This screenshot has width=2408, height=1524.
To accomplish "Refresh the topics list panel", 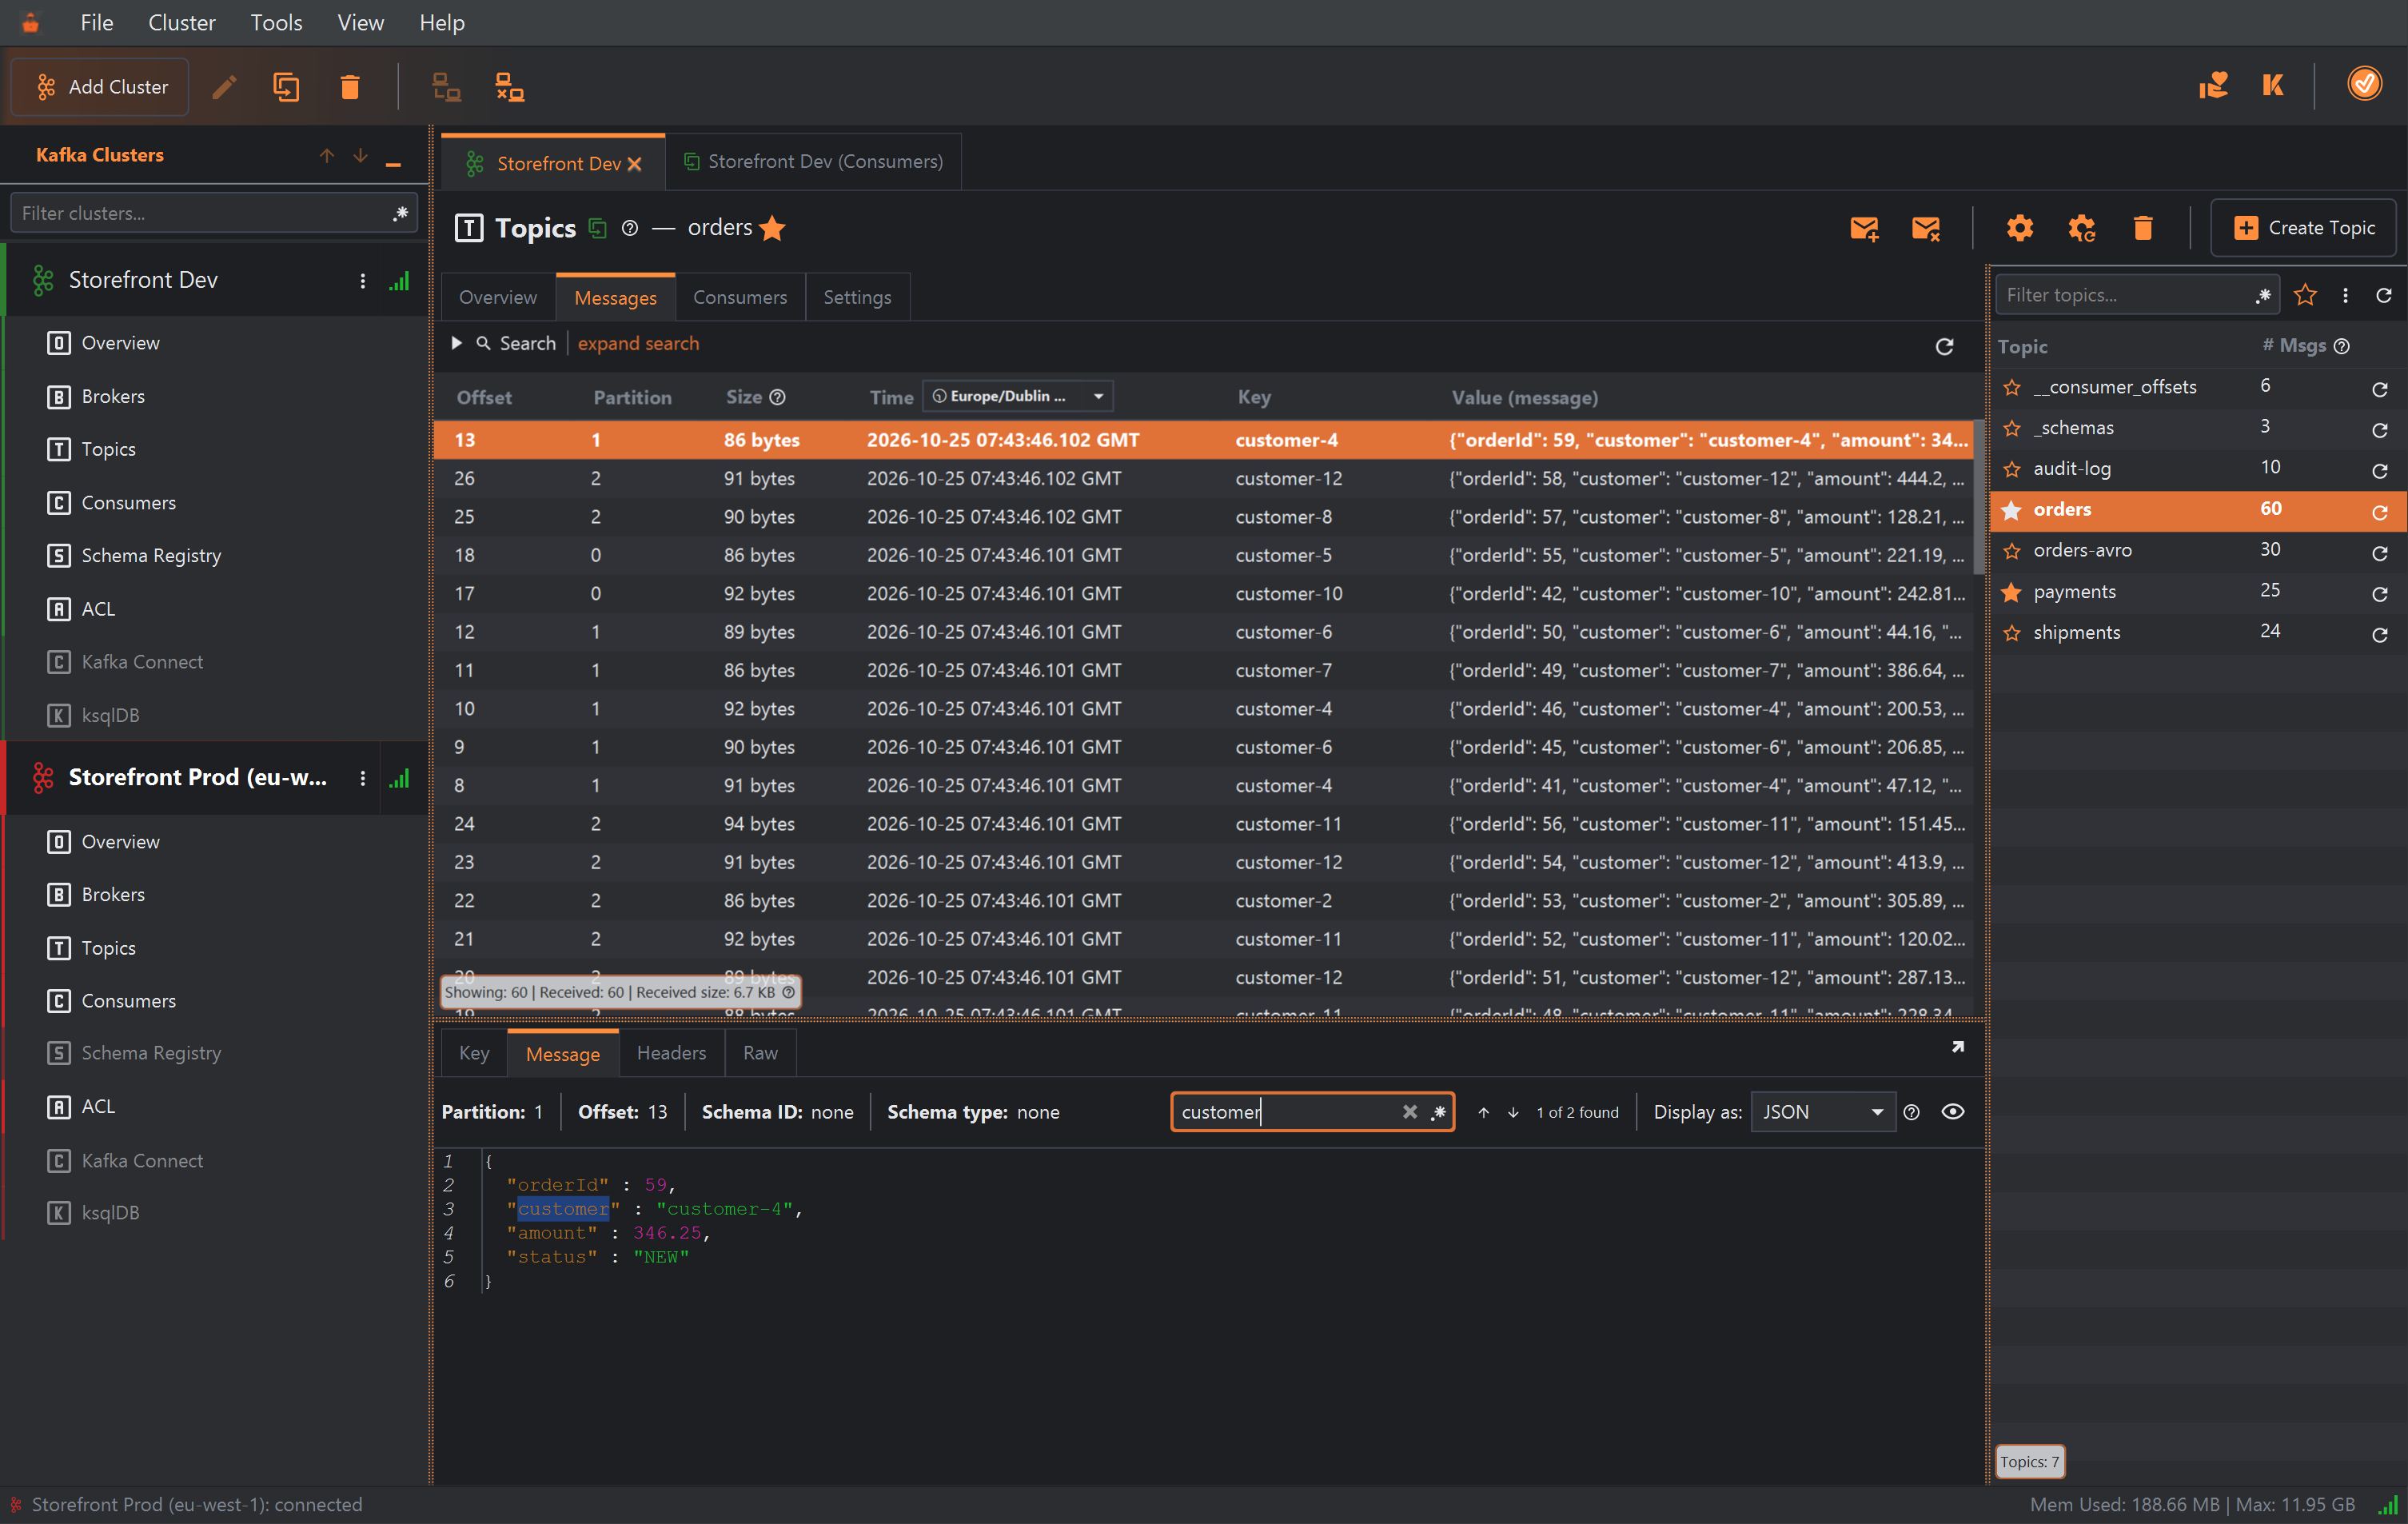I will click(x=2384, y=295).
